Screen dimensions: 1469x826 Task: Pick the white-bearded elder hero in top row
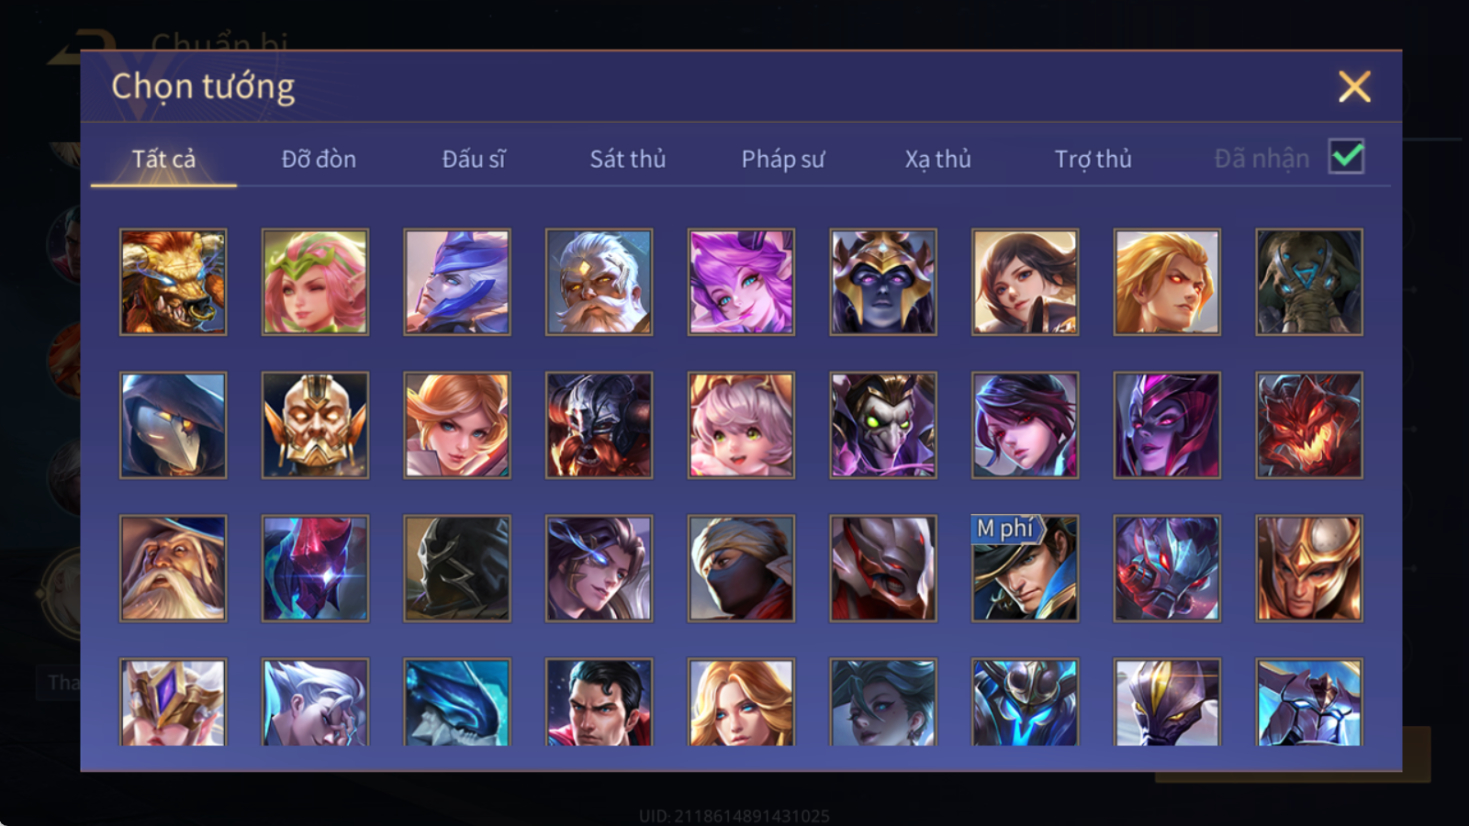(x=599, y=282)
